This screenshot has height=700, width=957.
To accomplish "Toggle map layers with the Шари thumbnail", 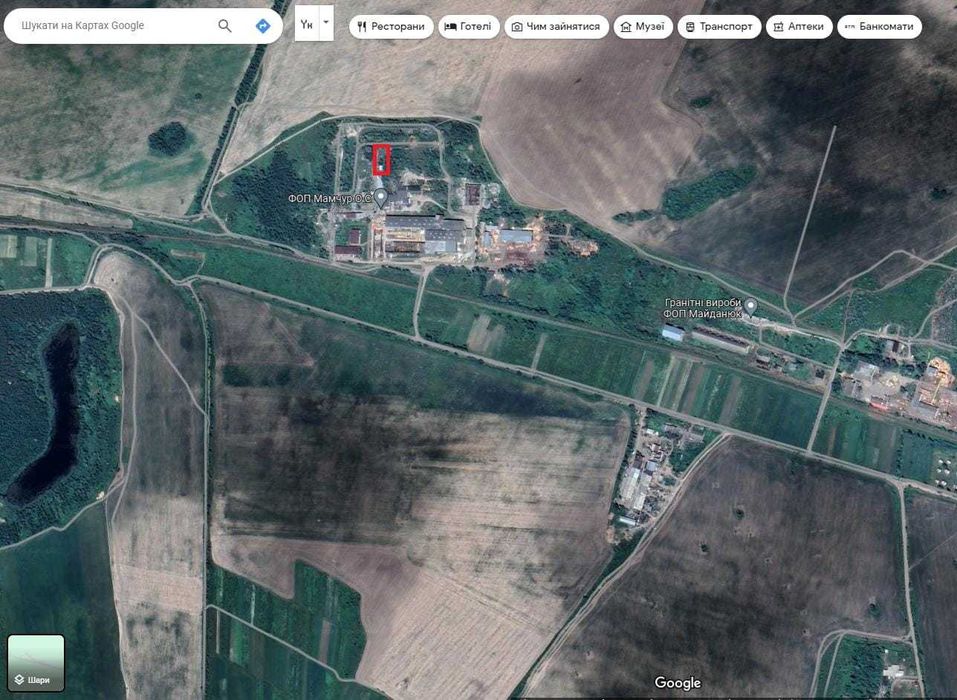I will coord(36,663).
